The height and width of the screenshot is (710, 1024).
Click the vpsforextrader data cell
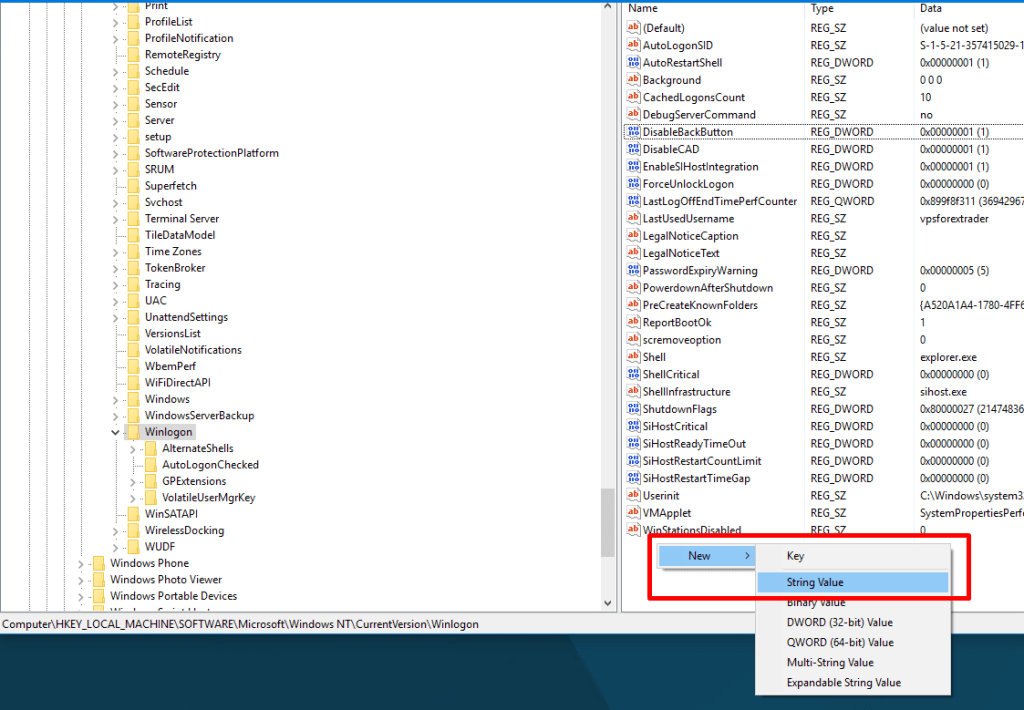click(x=954, y=218)
